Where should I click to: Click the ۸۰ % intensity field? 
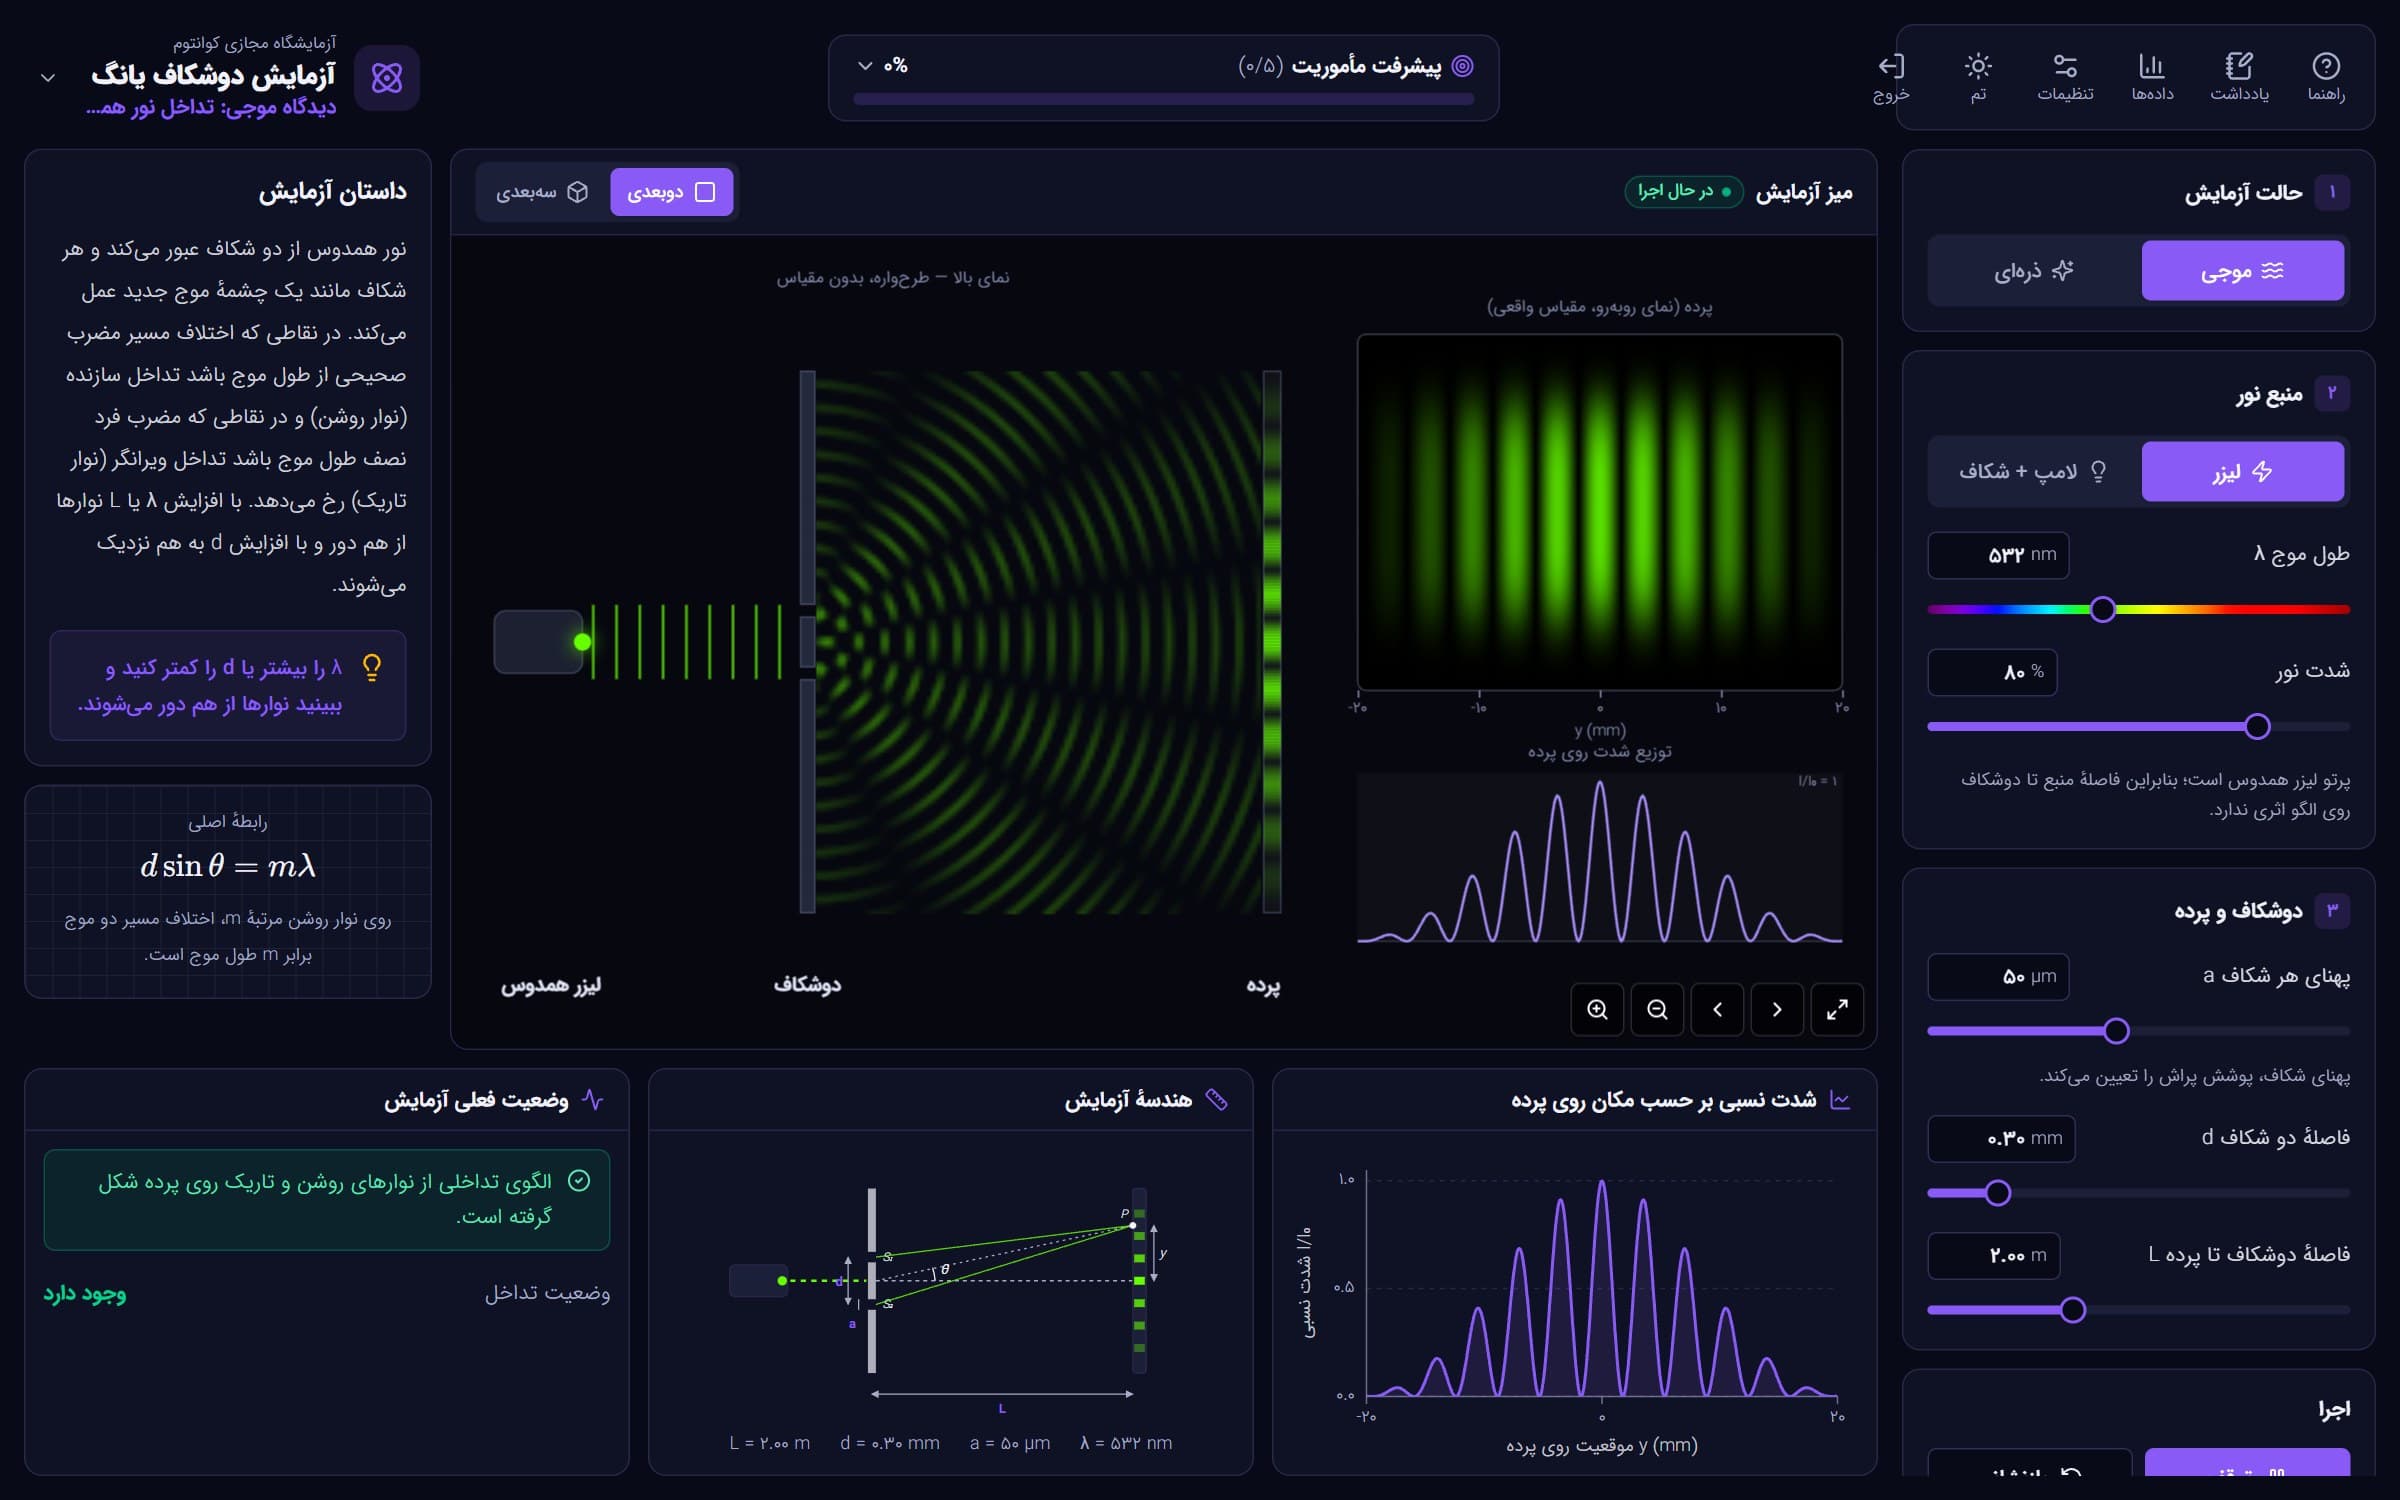coord(1992,672)
